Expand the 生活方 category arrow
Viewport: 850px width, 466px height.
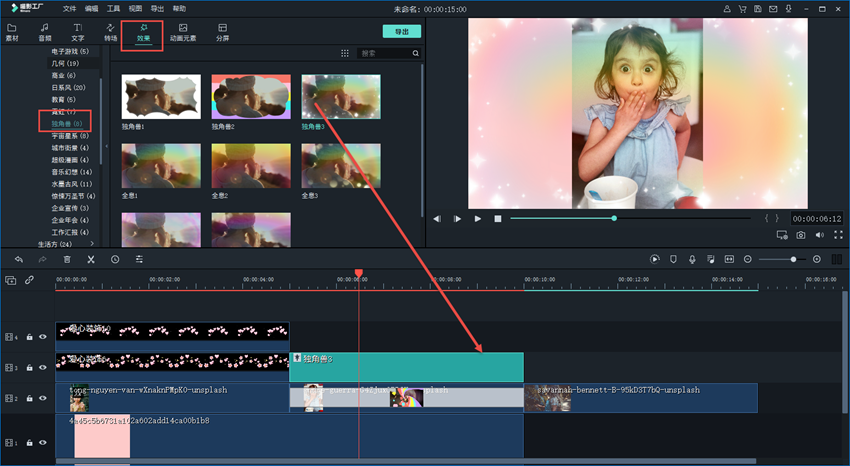[x=92, y=244]
